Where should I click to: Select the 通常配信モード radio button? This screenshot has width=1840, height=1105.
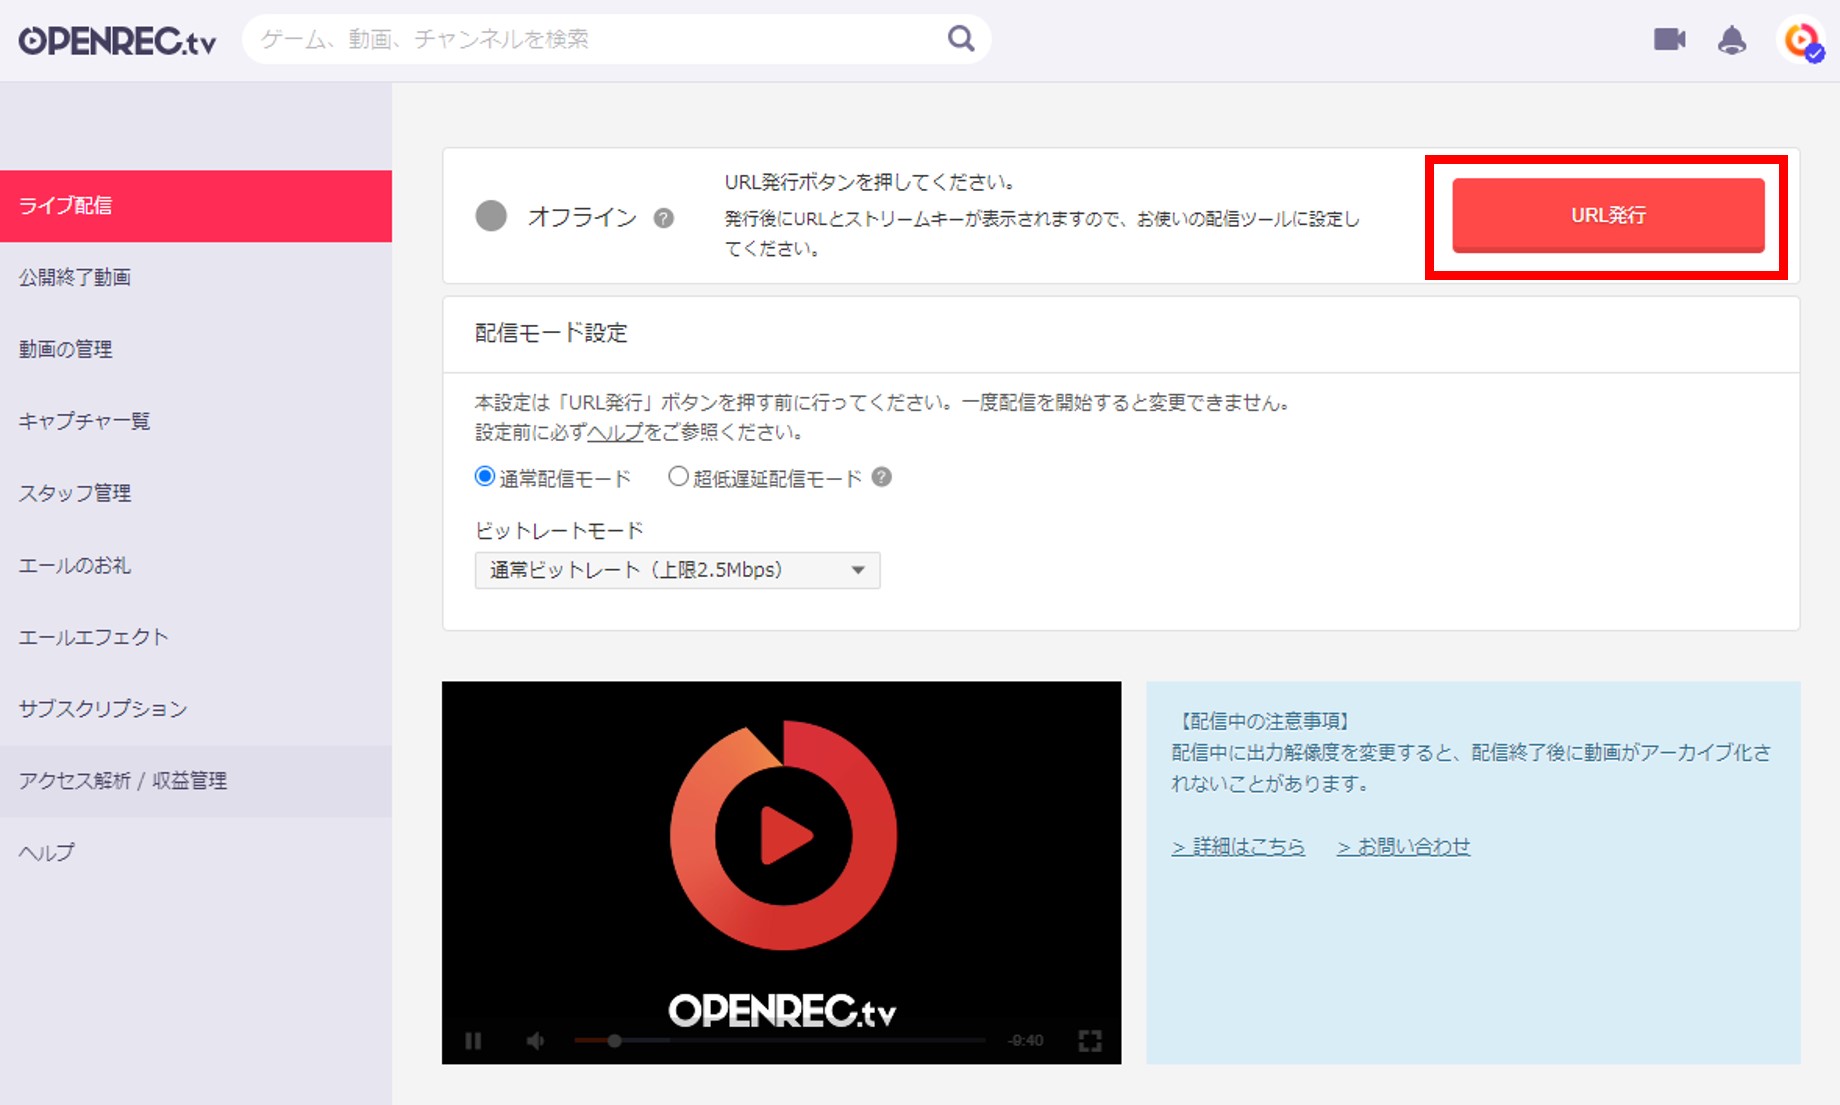click(x=485, y=477)
